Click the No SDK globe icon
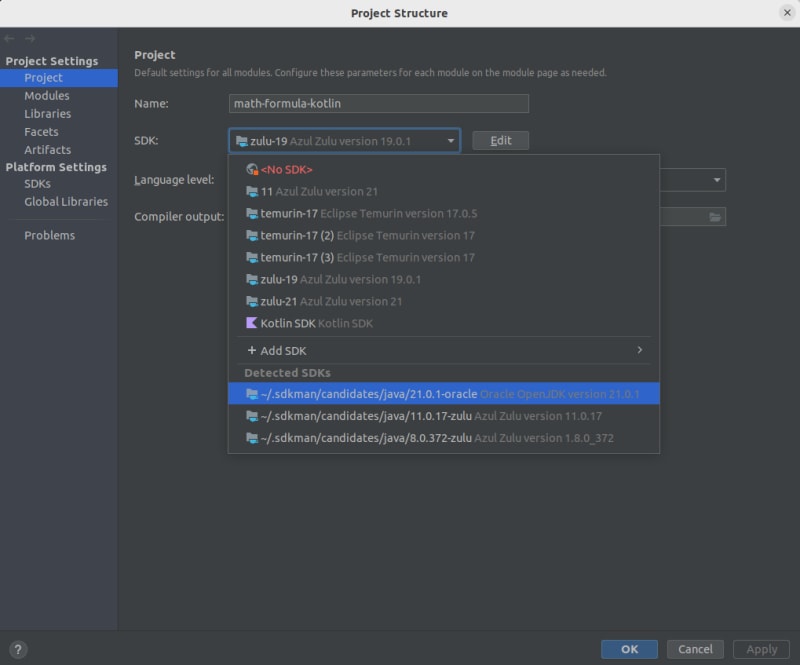 [252, 169]
